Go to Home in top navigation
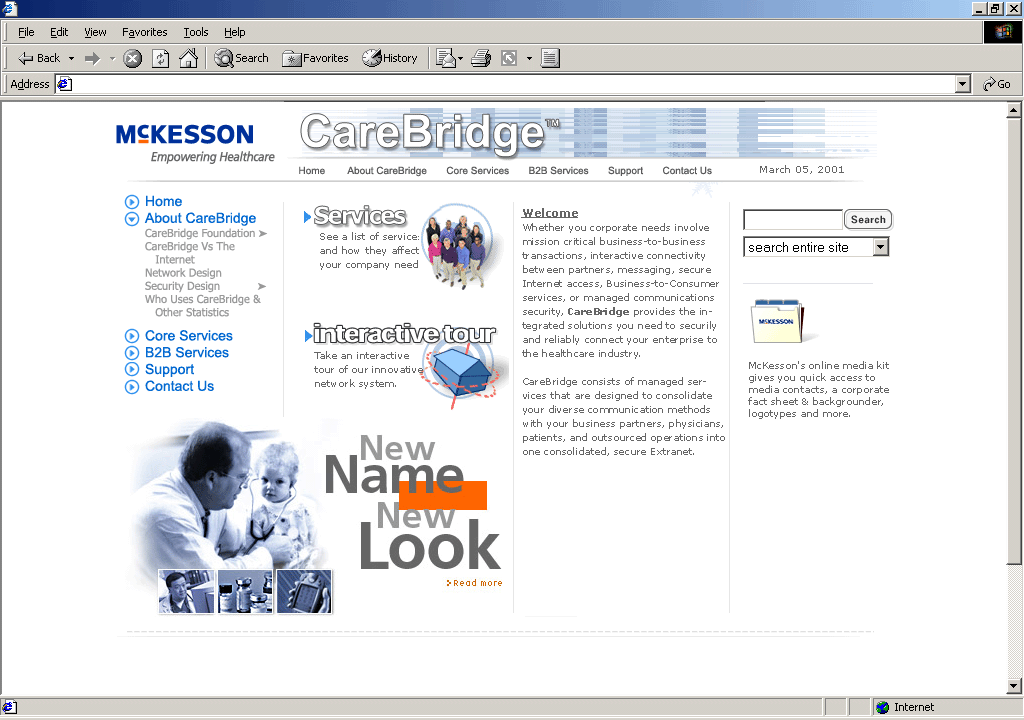This screenshot has width=1024, height=720. coord(312,171)
